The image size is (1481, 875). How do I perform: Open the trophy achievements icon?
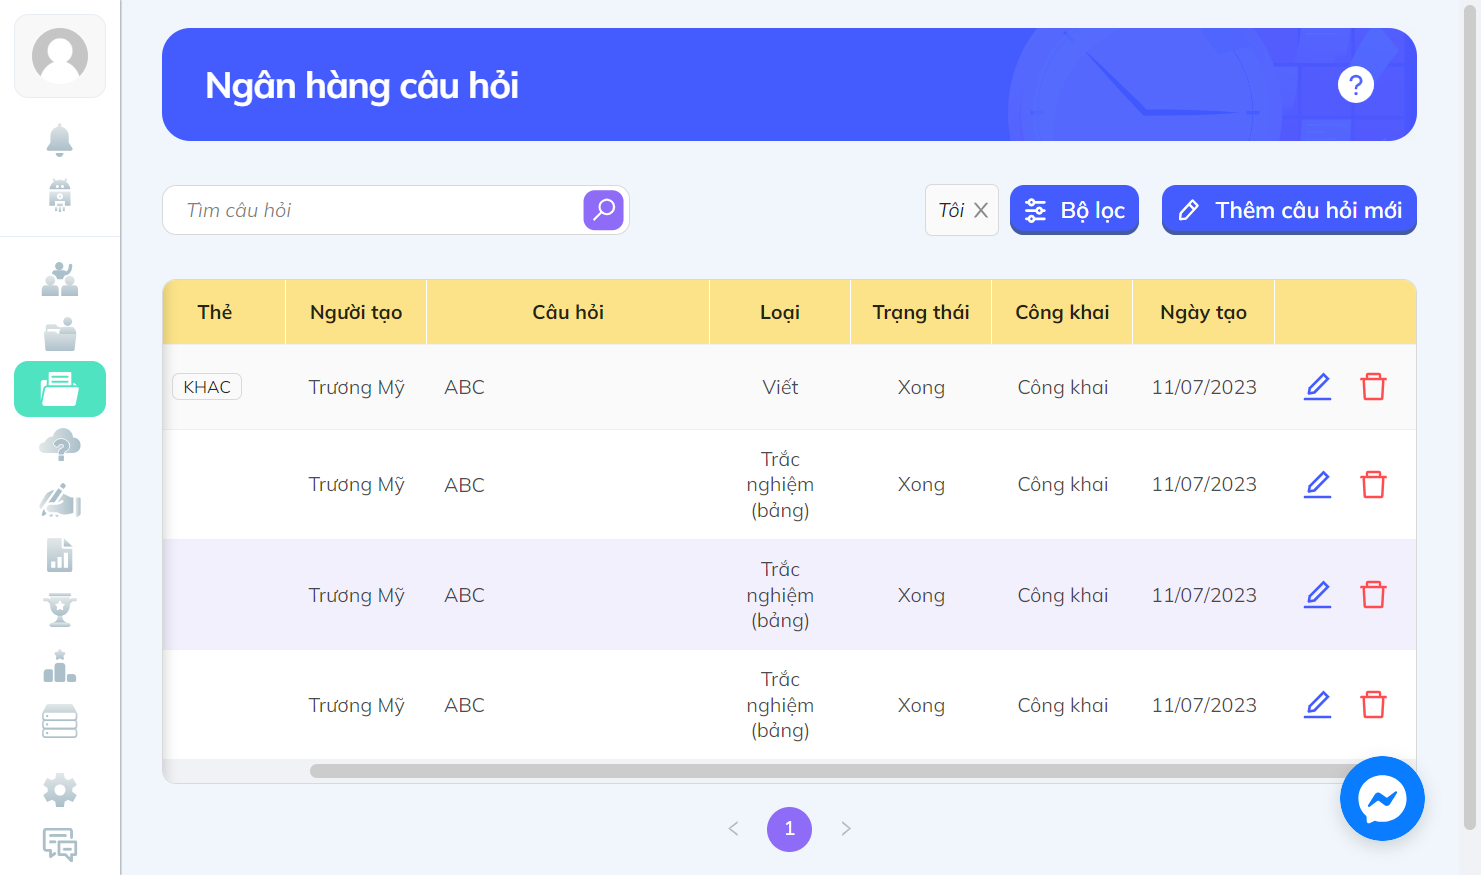pos(60,610)
